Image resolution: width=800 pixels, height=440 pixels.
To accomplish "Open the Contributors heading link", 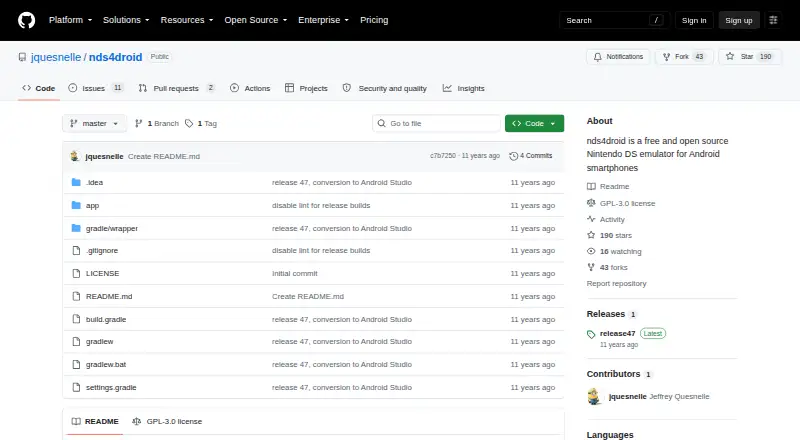I will [x=619, y=374].
